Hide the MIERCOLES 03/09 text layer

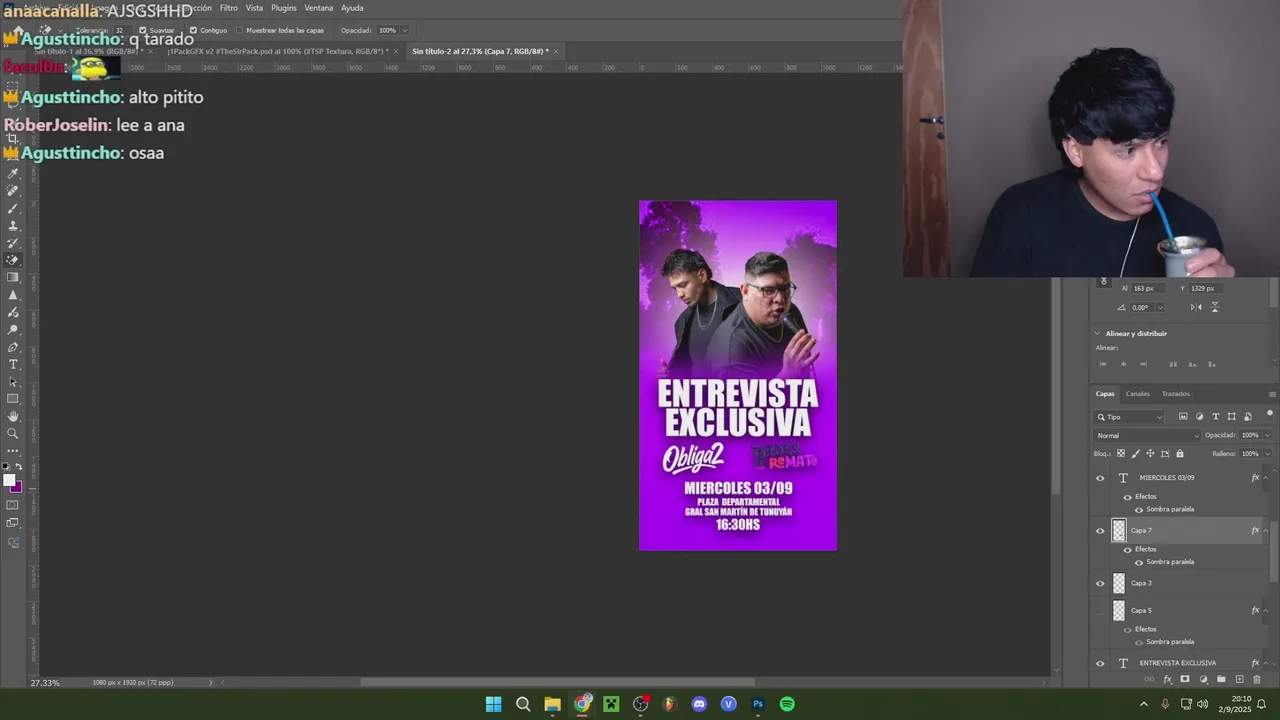point(1100,478)
